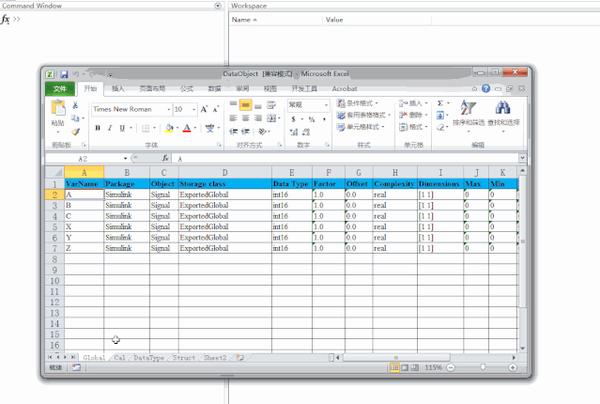Click the zoom slider handle
The height and width of the screenshot is (404, 600).
[483, 367]
